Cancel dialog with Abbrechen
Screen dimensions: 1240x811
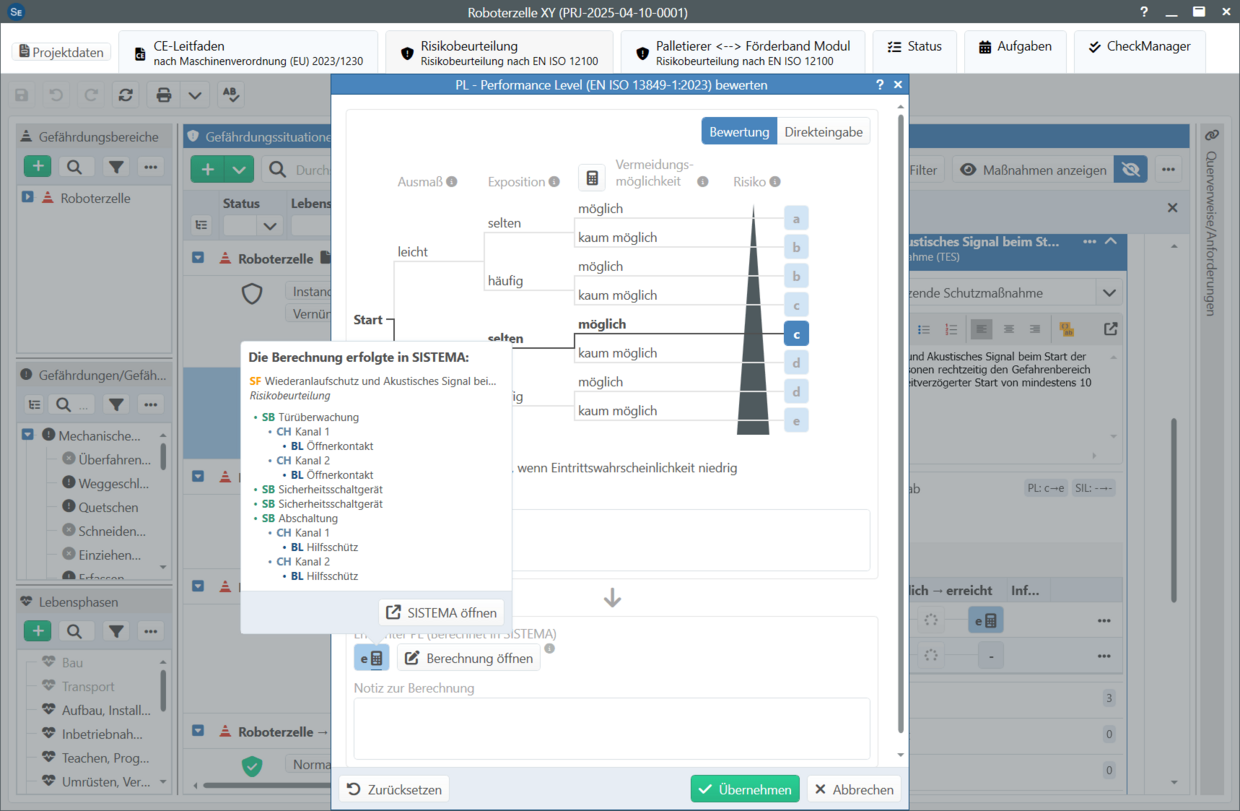click(x=854, y=789)
